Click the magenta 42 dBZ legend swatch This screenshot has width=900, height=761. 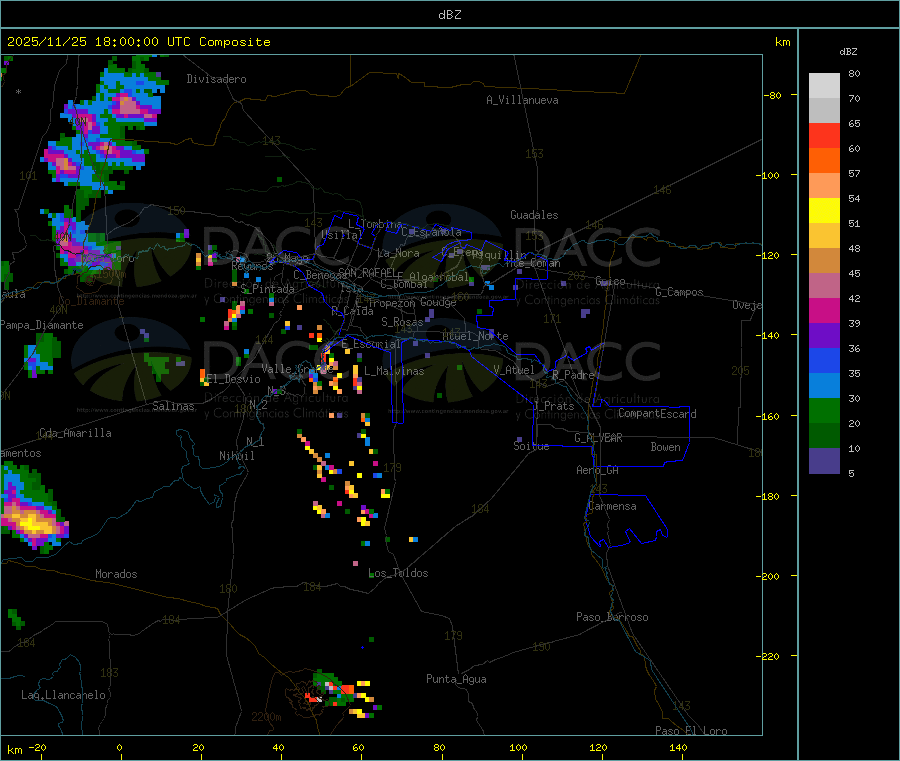click(x=824, y=310)
